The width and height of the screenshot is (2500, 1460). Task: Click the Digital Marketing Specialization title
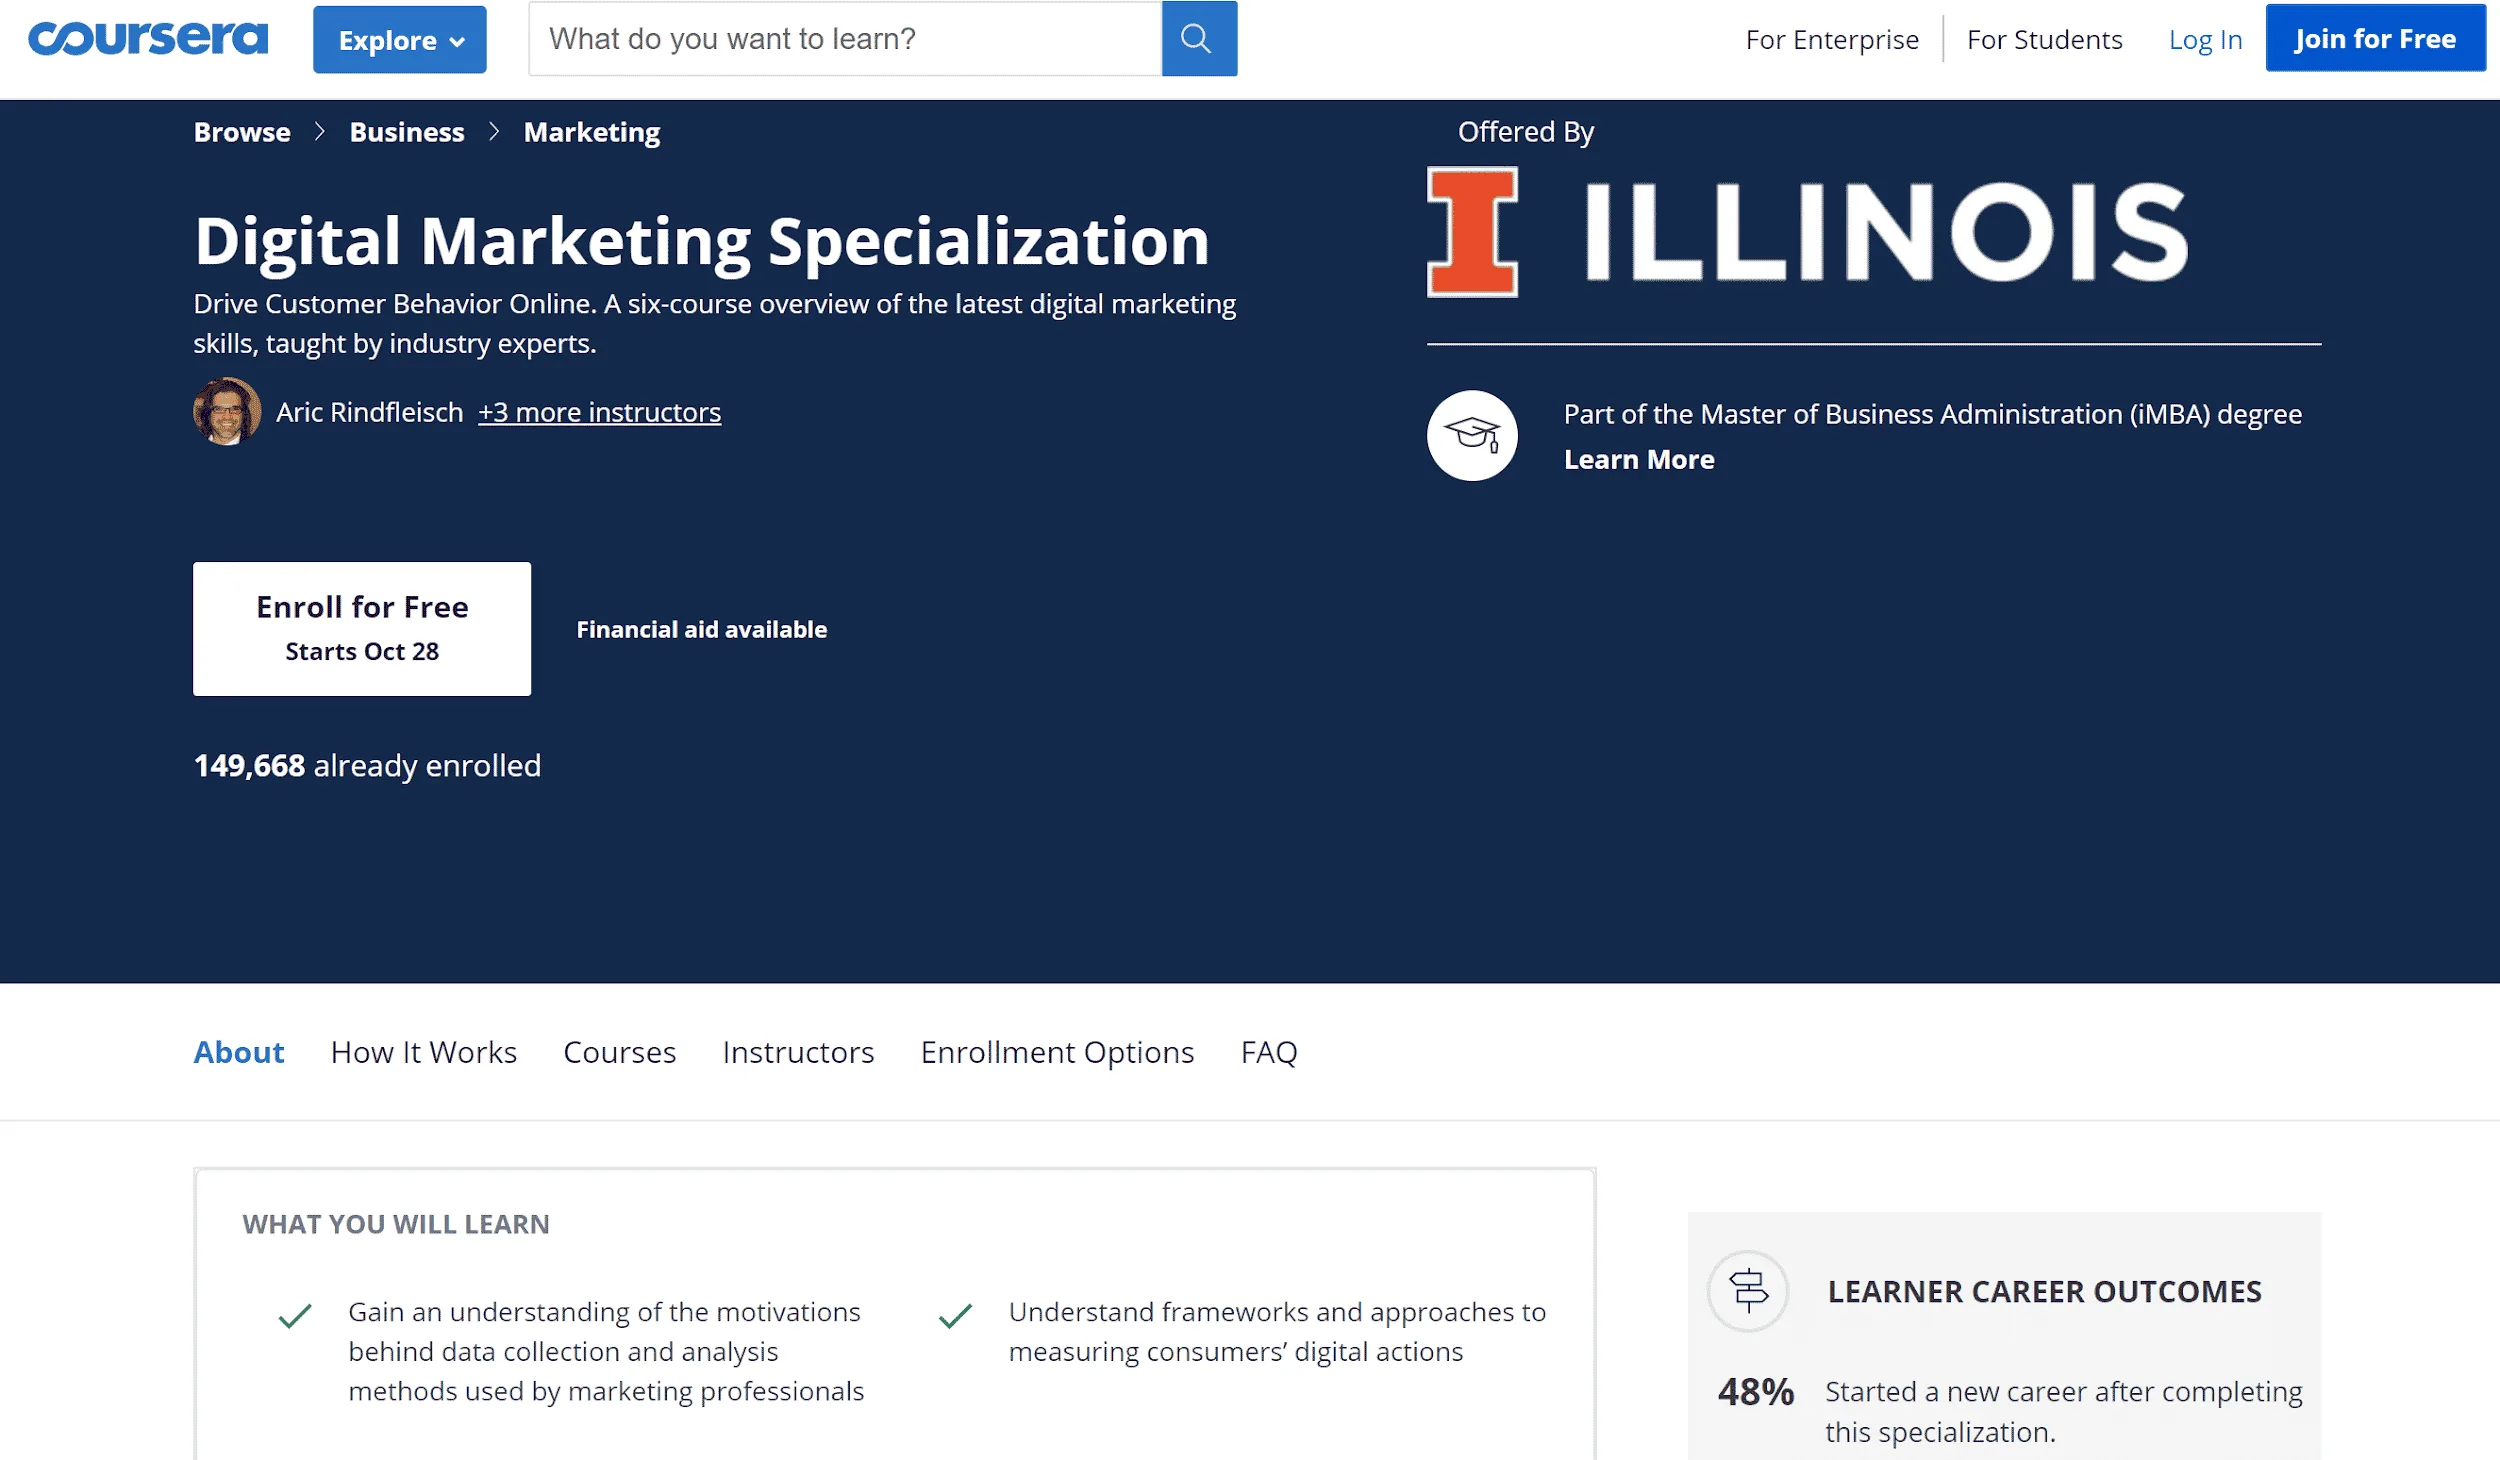click(x=702, y=241)
